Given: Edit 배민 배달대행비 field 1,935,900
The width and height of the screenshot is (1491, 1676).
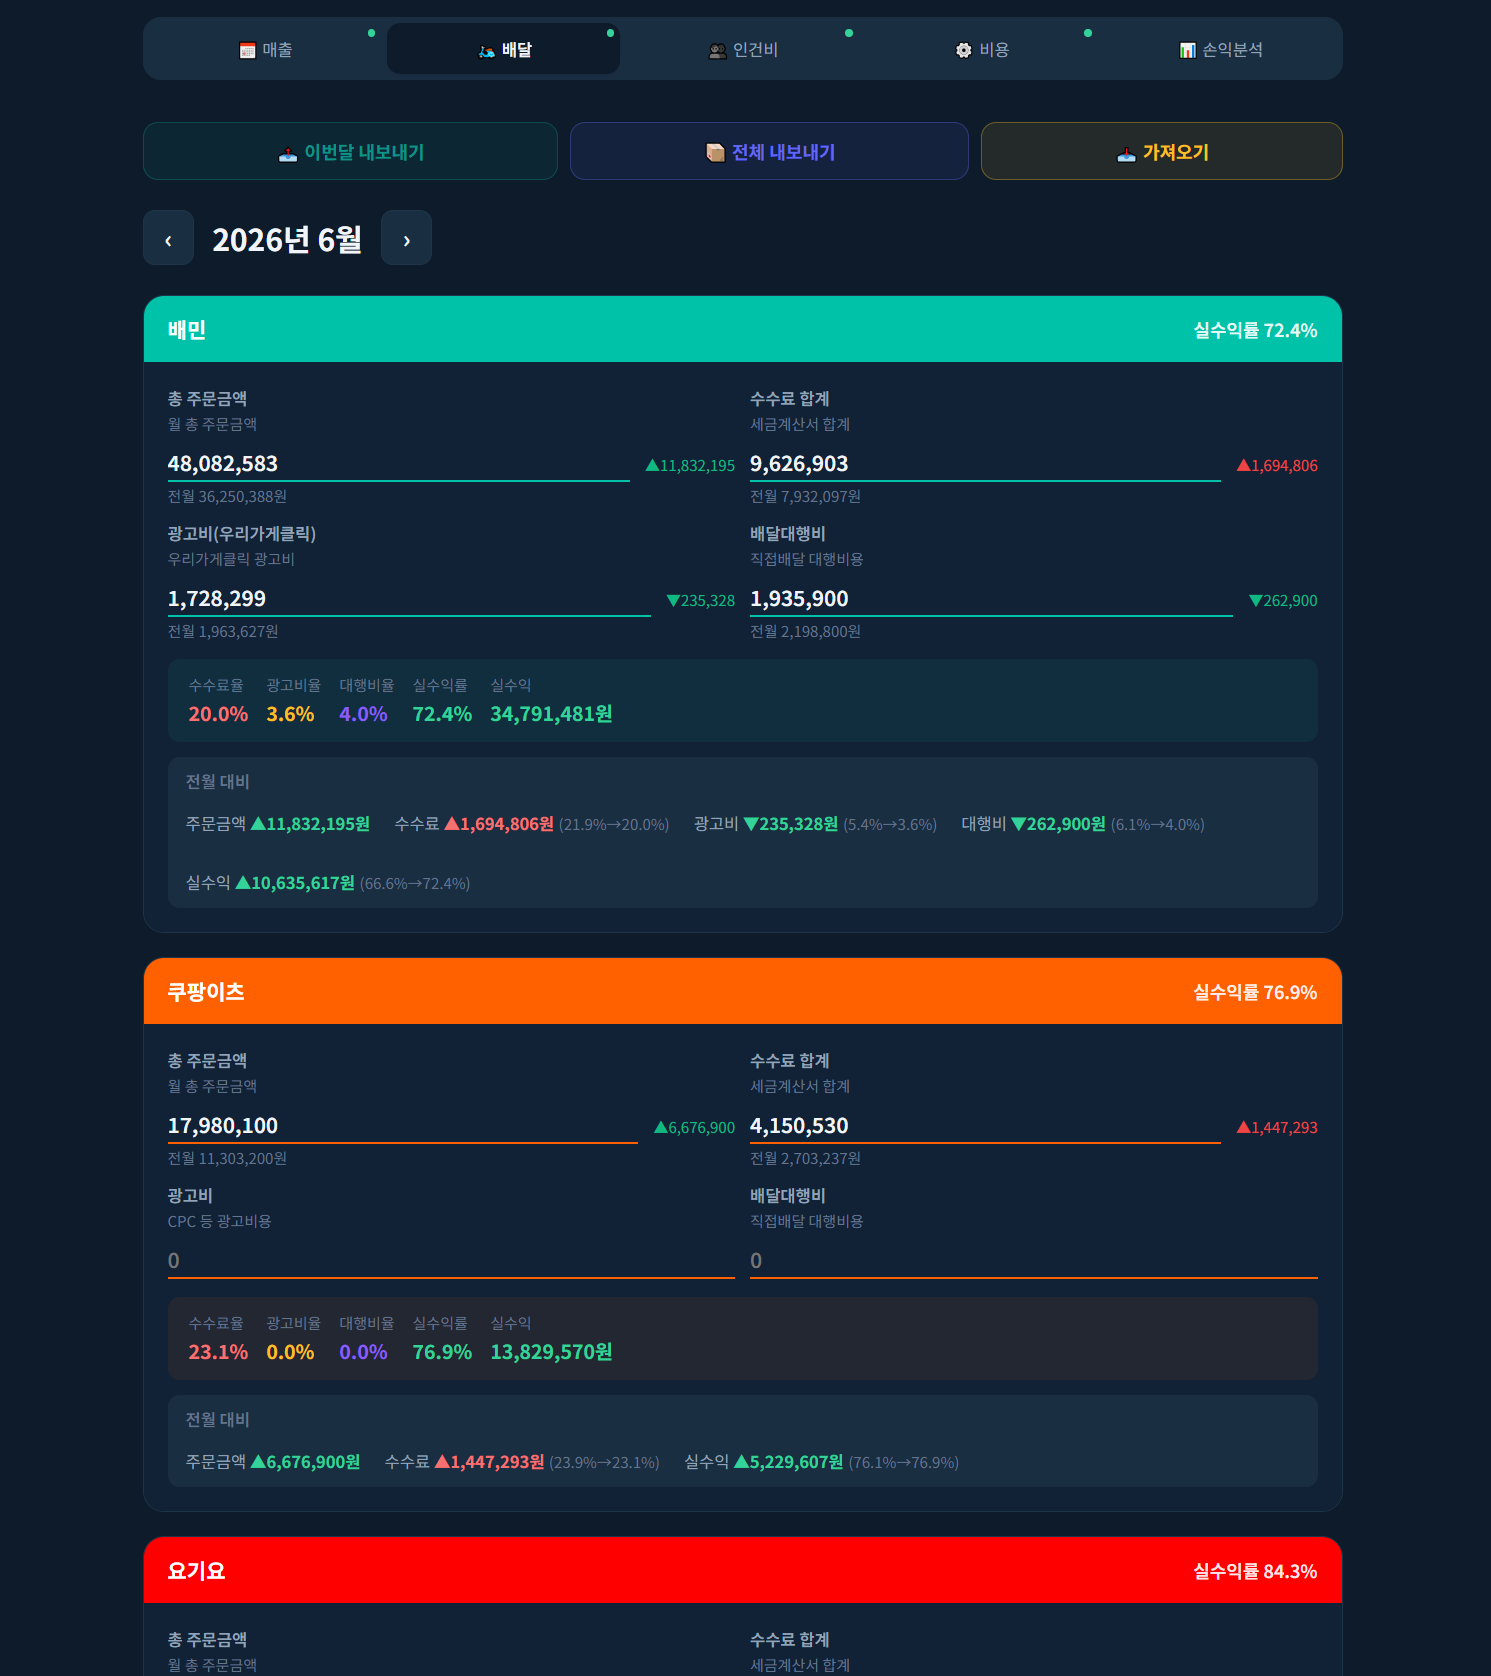Looking at the screenshot, I should click(991, 599).
